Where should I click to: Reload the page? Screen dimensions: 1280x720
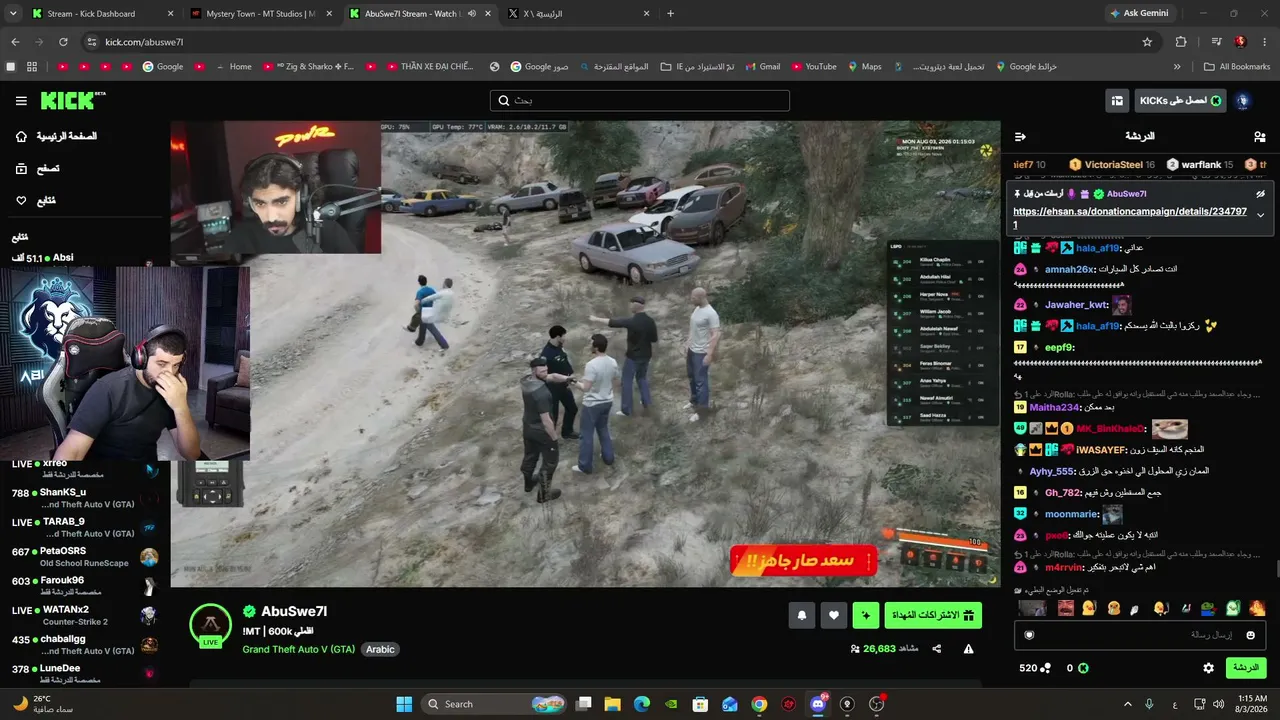[63, 42]
